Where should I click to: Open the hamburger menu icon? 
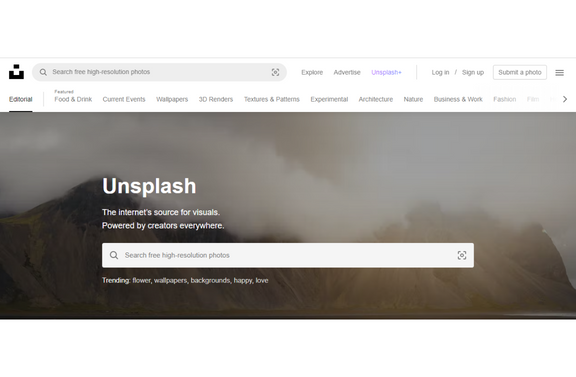click(x=559, y=73)
